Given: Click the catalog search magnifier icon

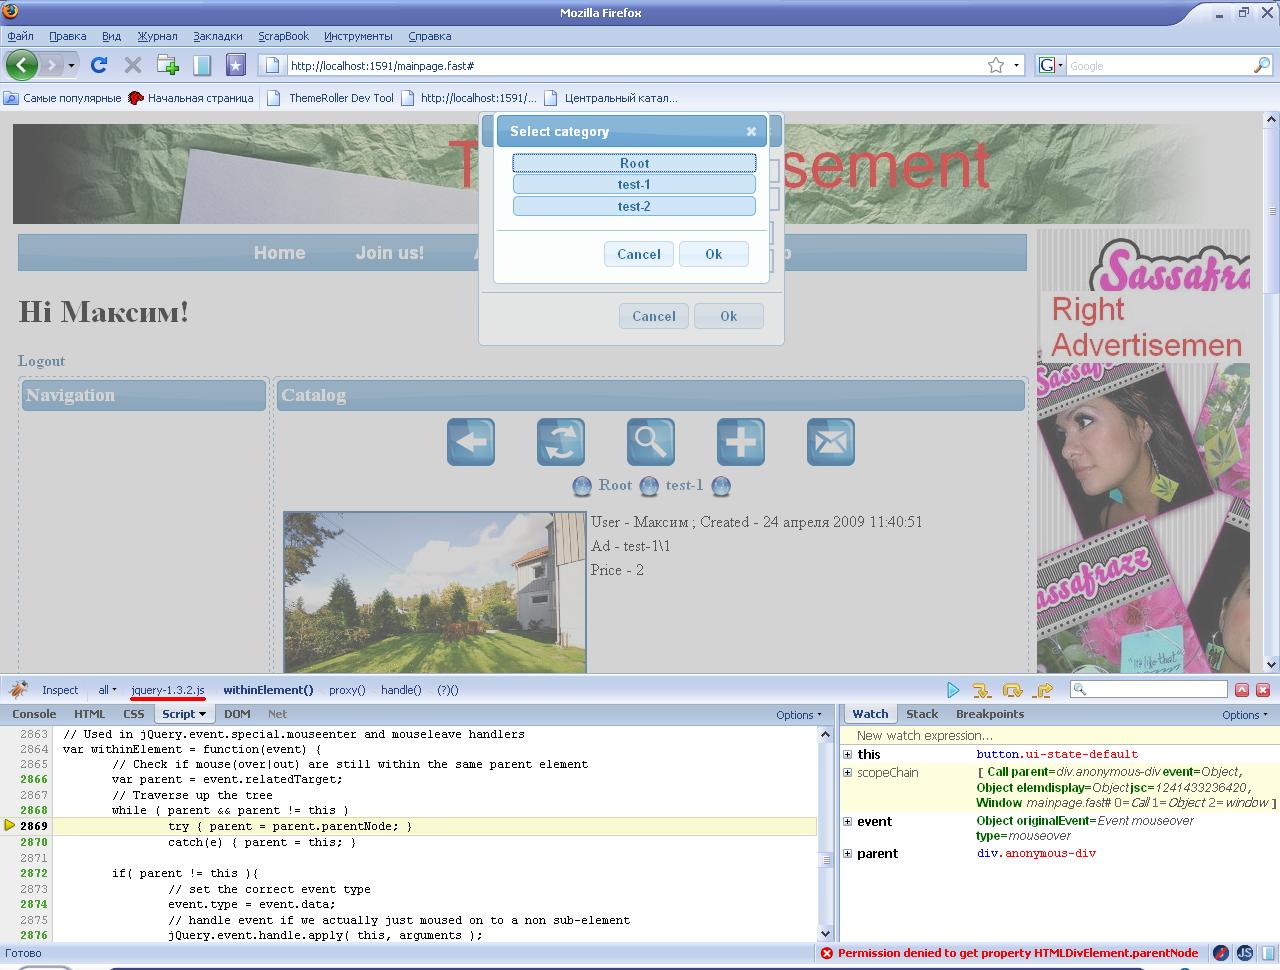Looking at the screenshot, I should [x=650, y=442].
